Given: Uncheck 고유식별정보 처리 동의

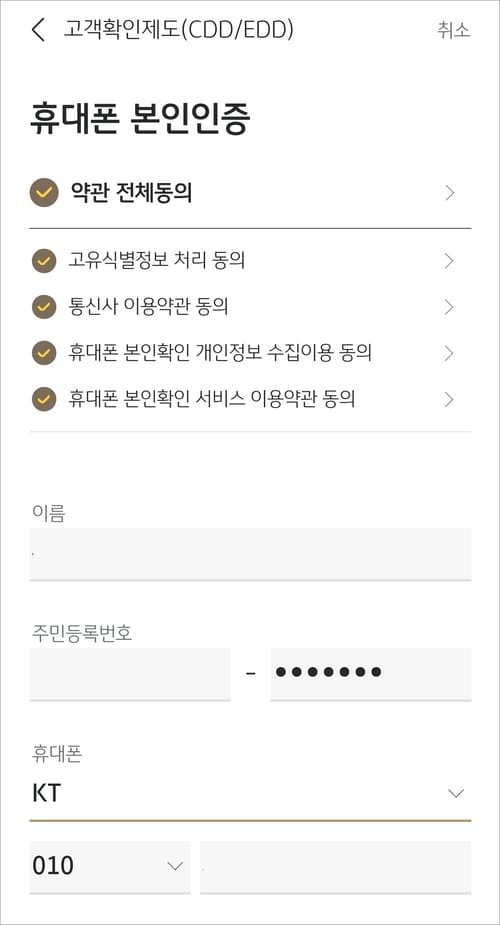Looking at the screenshot, I should 44,261.
